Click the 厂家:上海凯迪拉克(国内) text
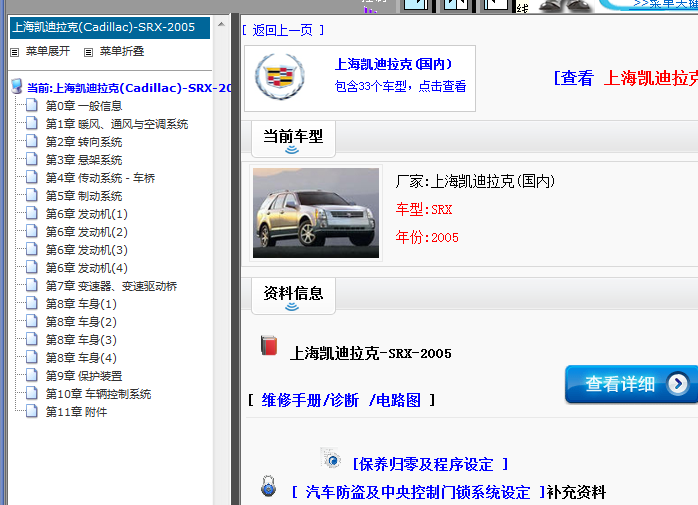 click(475, 181)
